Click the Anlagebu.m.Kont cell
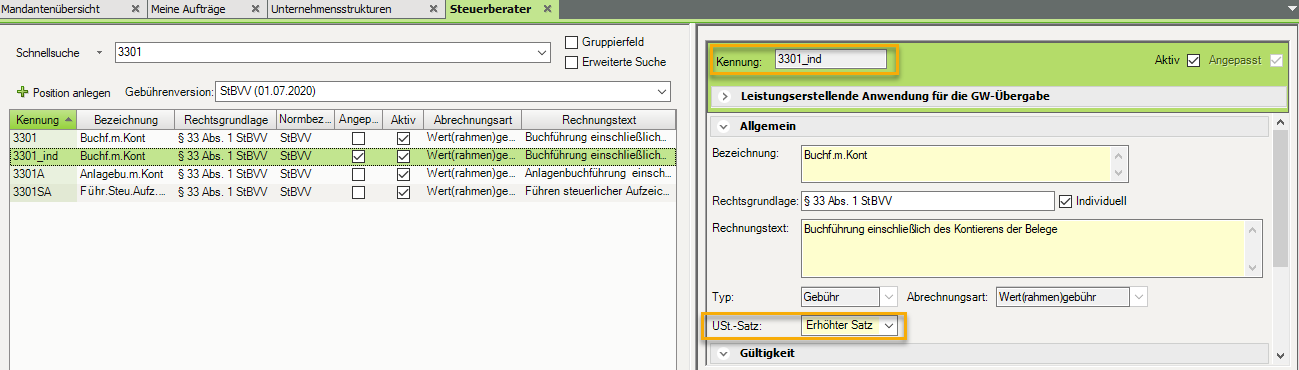This screenshot has width=1299, height=370. tap(126, 174)
